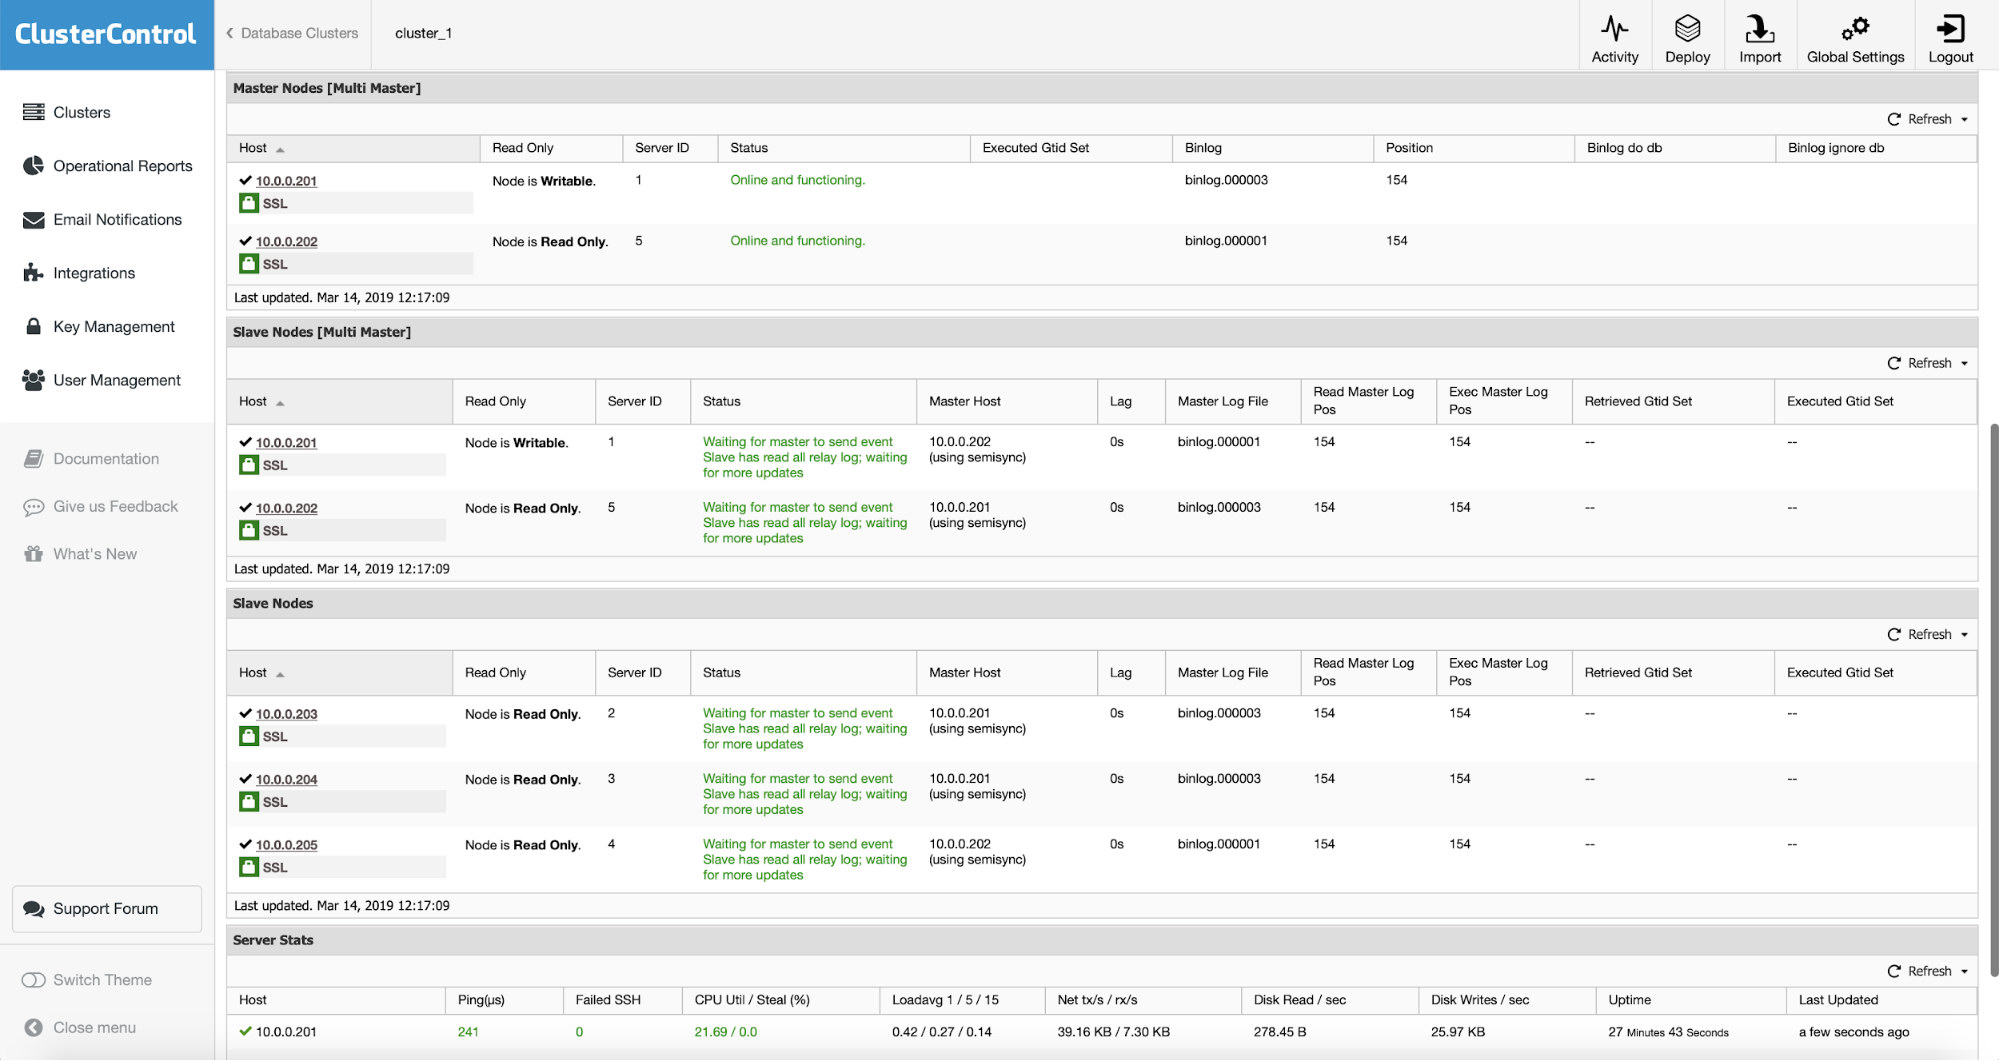Click the Ping value 241

click(468, 1032)
